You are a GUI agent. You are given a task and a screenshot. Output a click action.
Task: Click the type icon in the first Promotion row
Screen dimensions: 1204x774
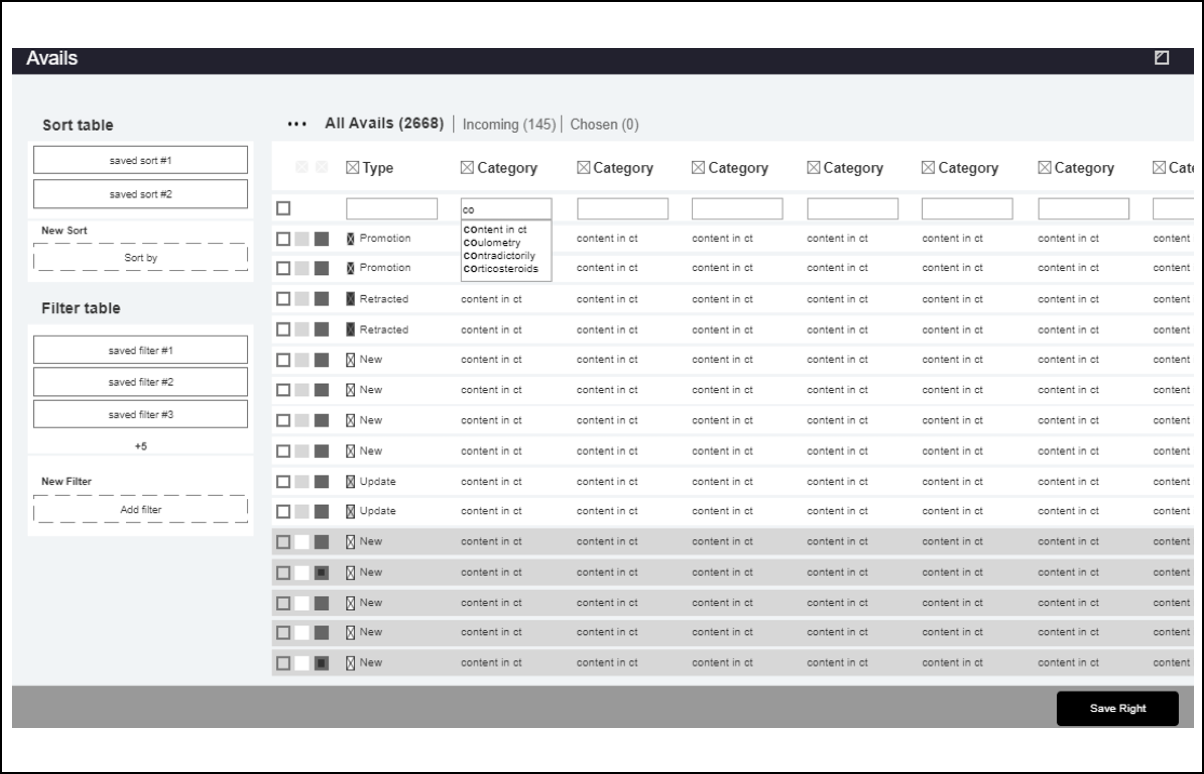351,239
